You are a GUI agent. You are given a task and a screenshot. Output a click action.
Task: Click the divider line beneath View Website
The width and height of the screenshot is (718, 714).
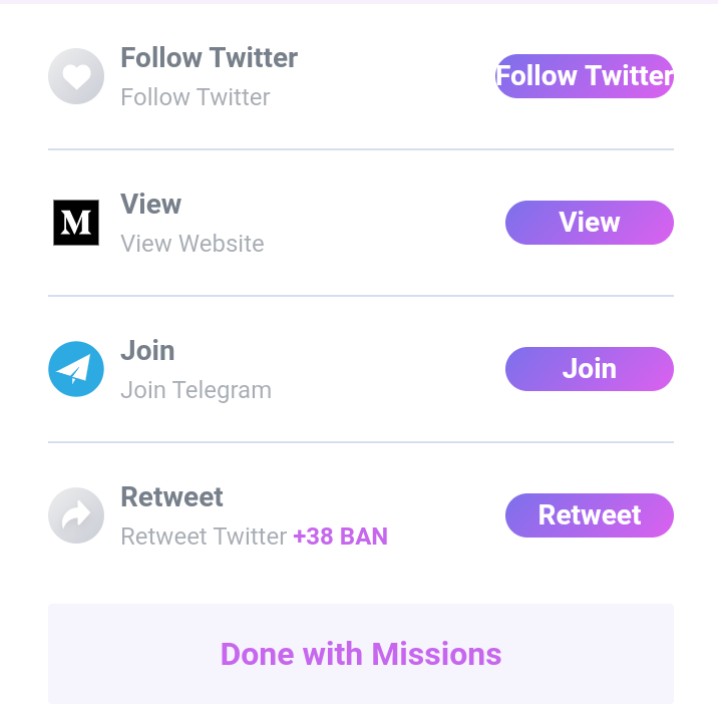tap(361, 296)
